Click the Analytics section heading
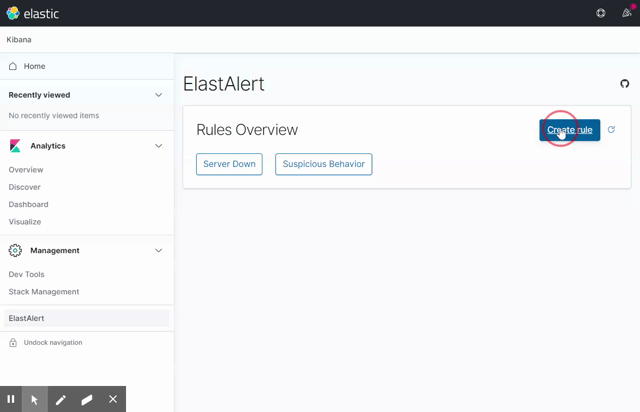640x412 pixels. click(x=48, y=146)
